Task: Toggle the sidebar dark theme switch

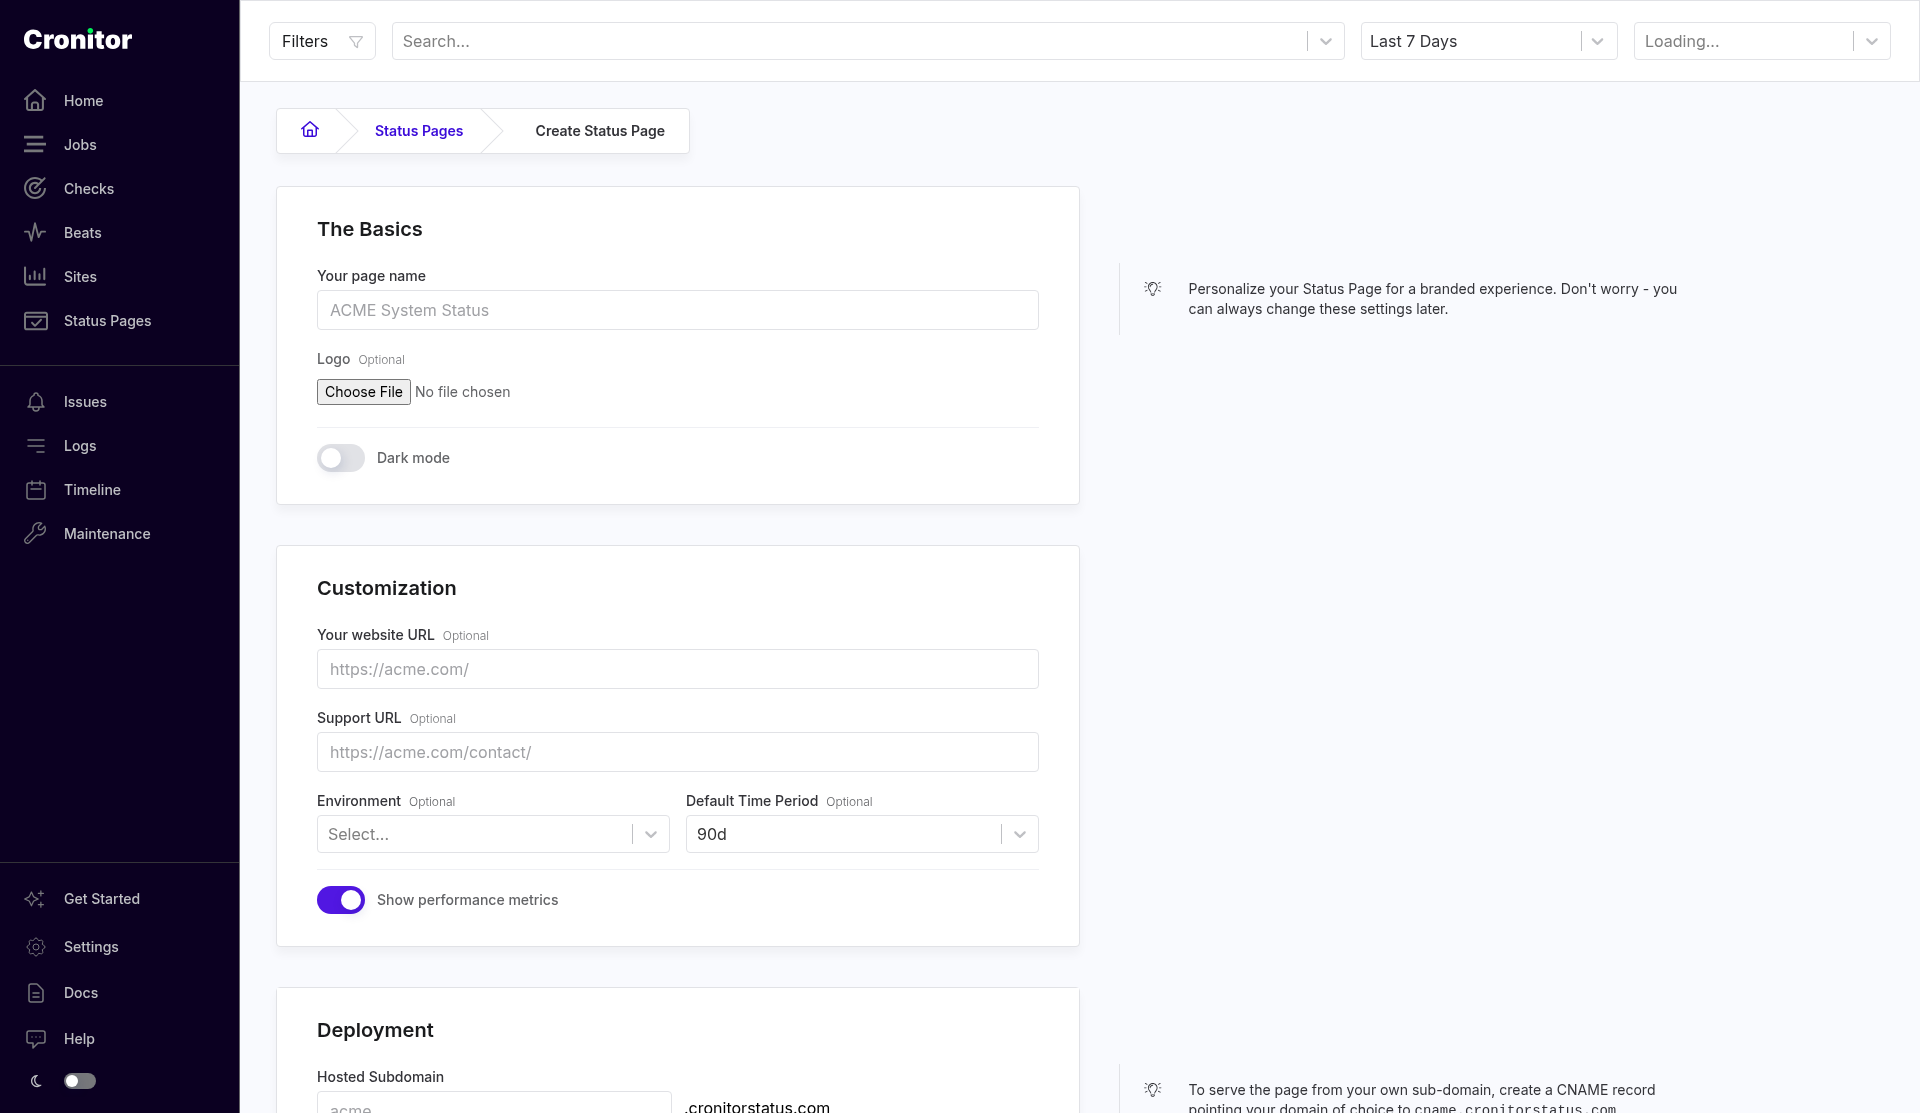Action: pos(80,1081)
